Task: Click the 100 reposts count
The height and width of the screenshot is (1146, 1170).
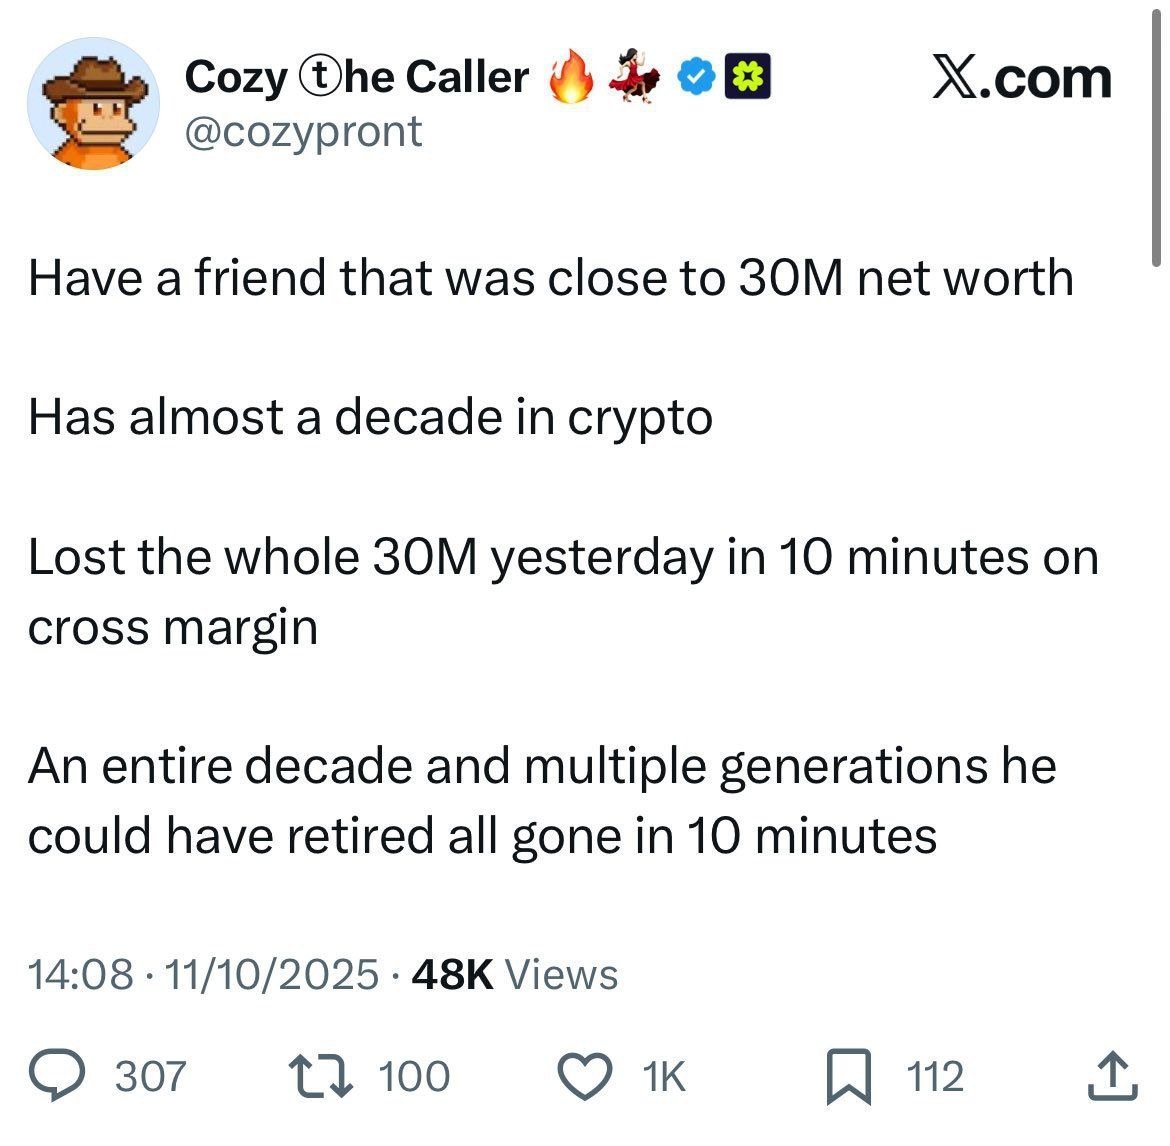Action: pos(415,1077)
